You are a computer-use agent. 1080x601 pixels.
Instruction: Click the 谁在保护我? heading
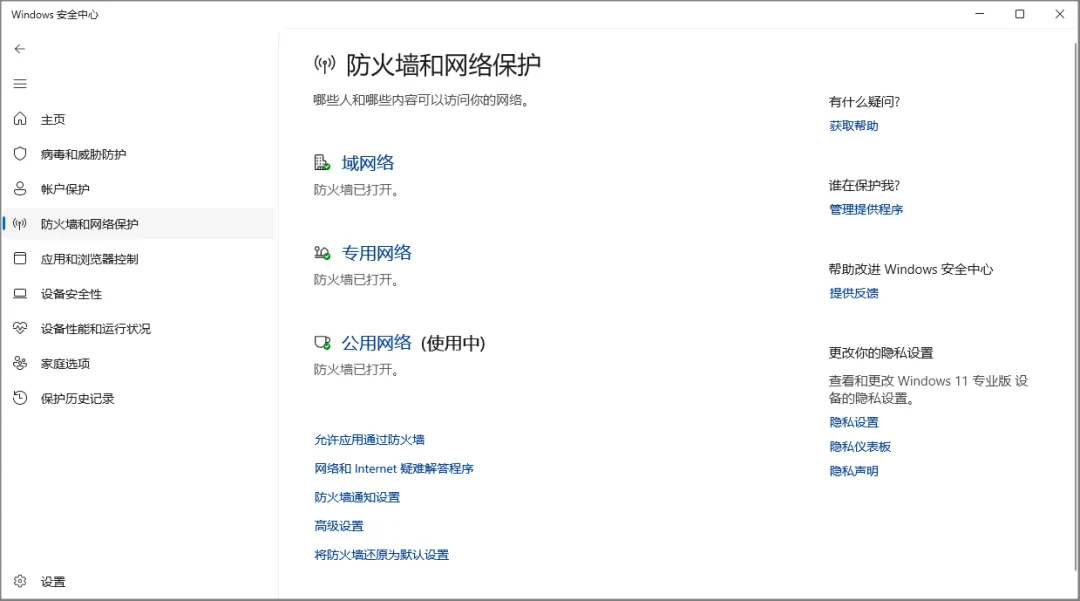864,186
